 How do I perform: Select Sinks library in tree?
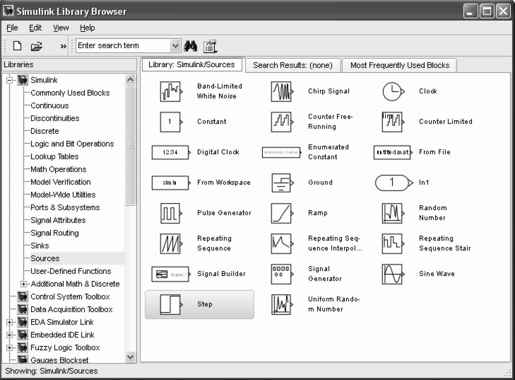[40, 246]
